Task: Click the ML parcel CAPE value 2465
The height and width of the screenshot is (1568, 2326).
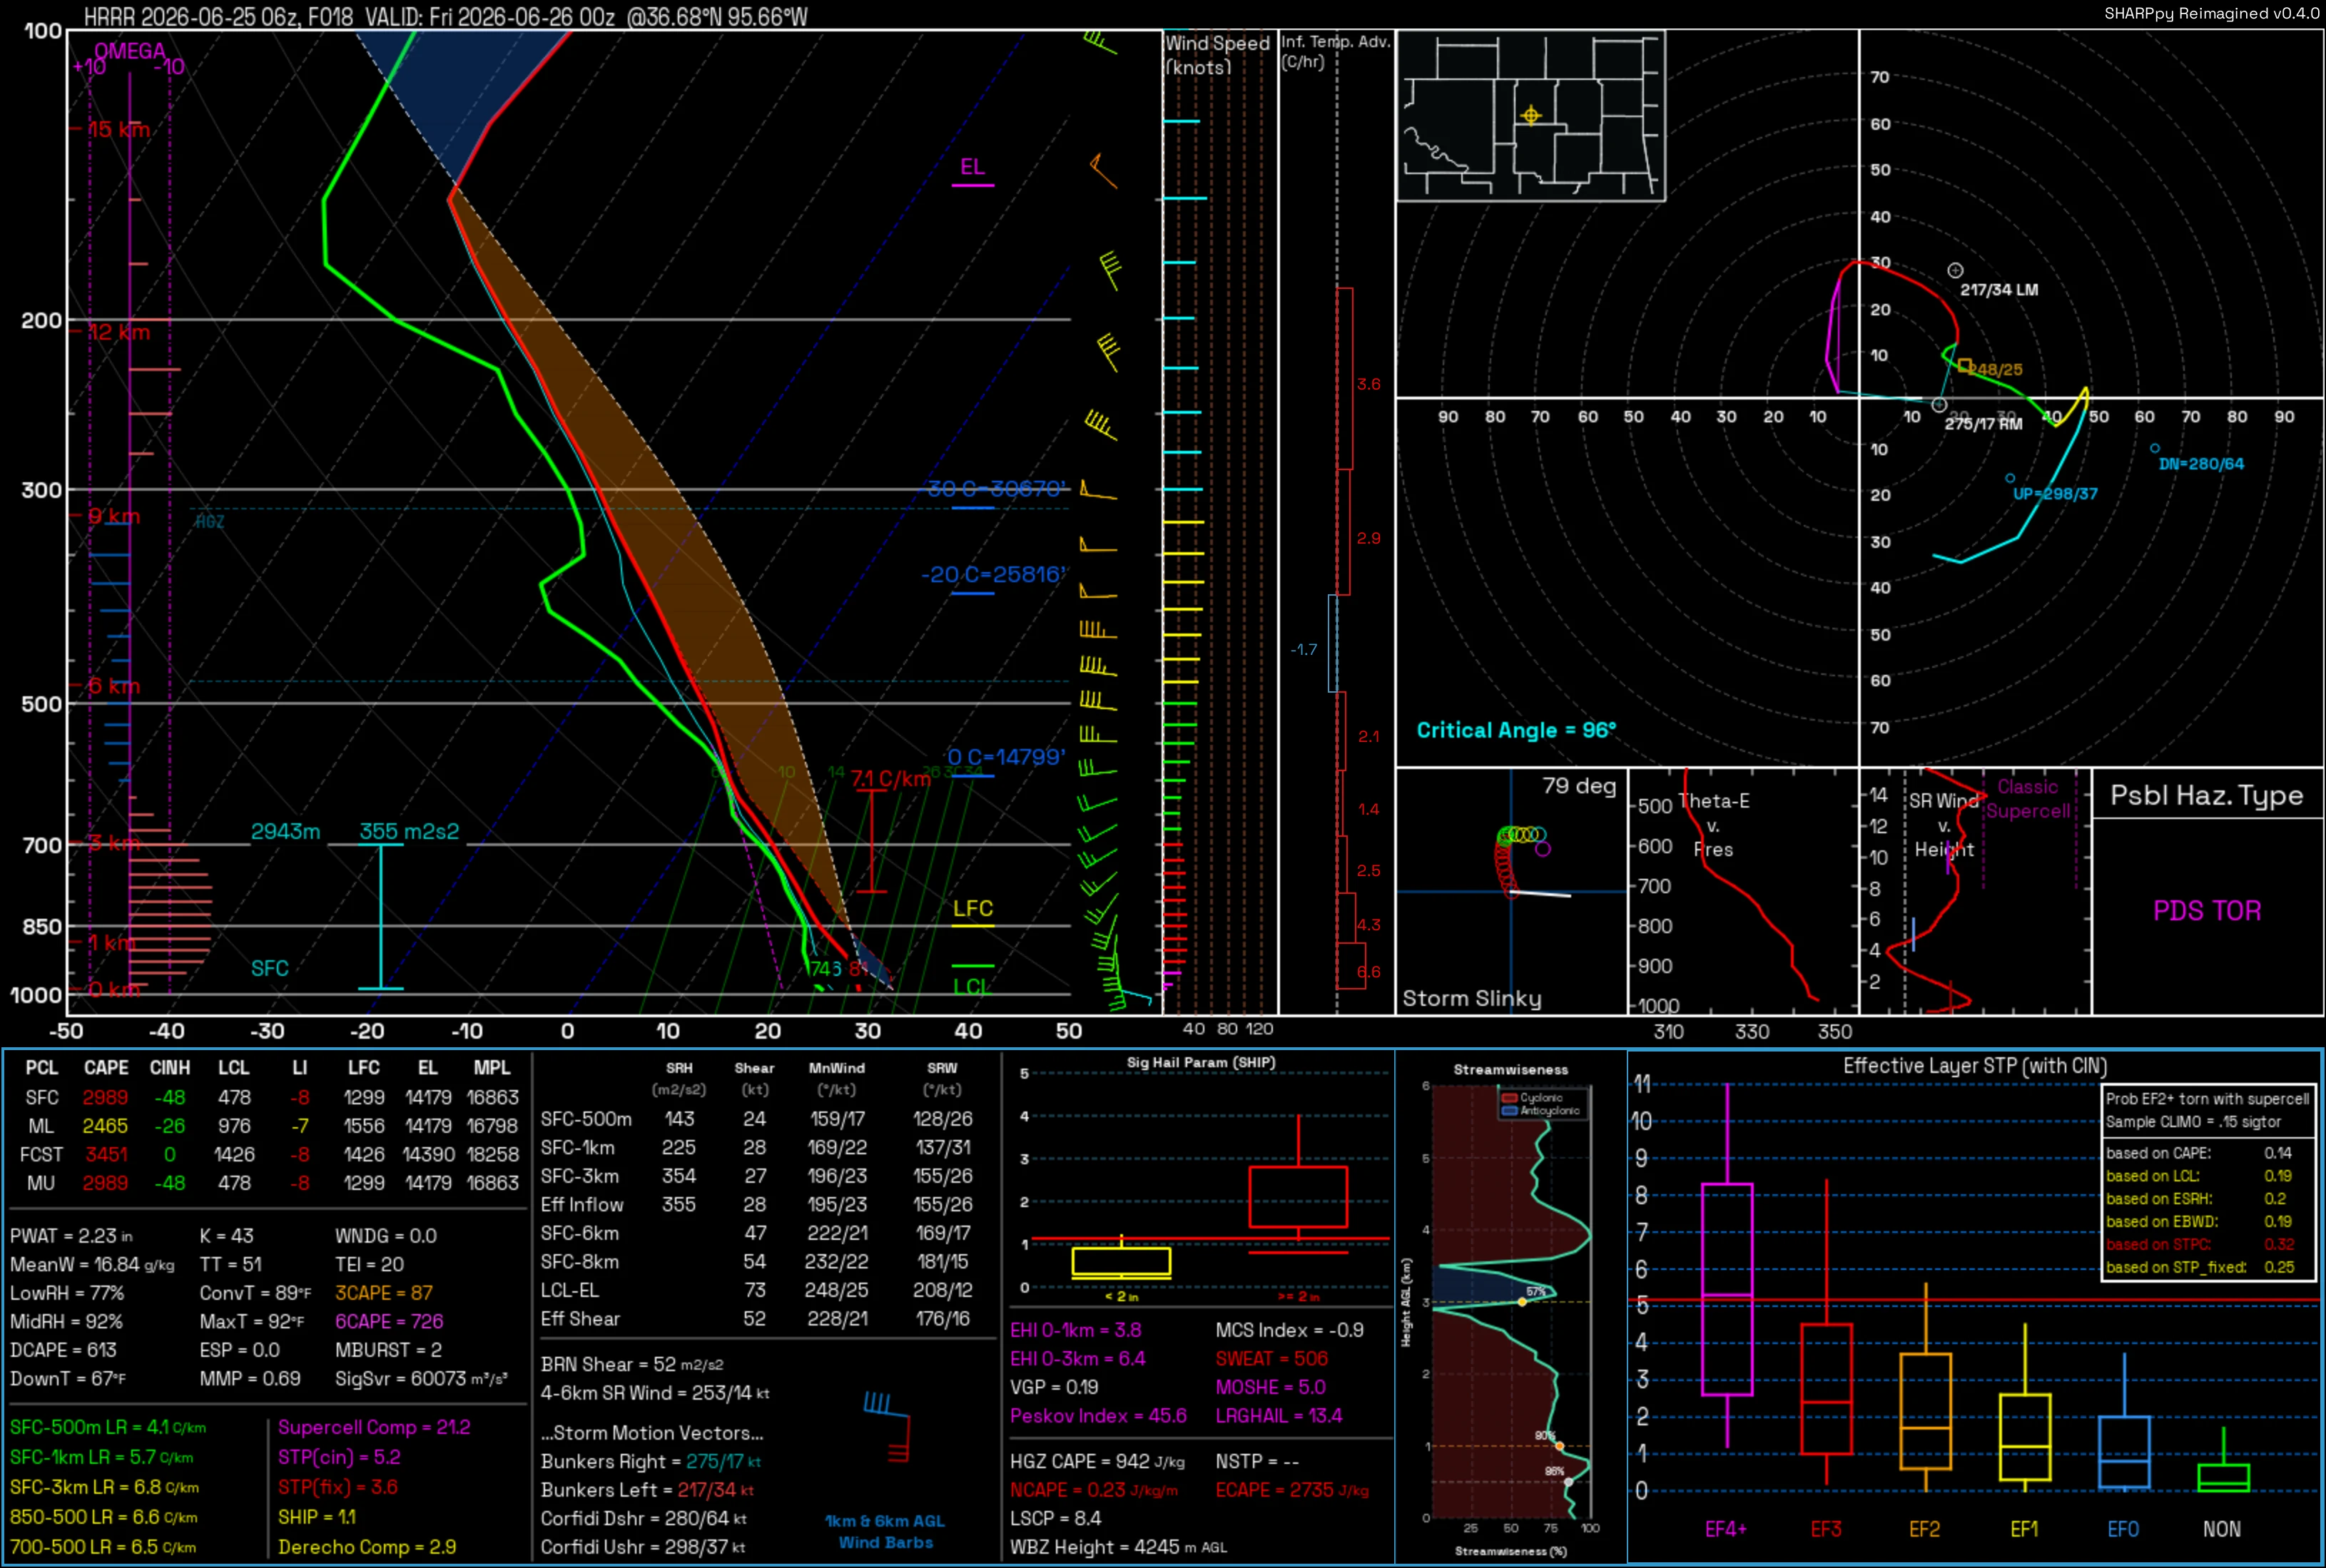Action: coord(105,1126)
